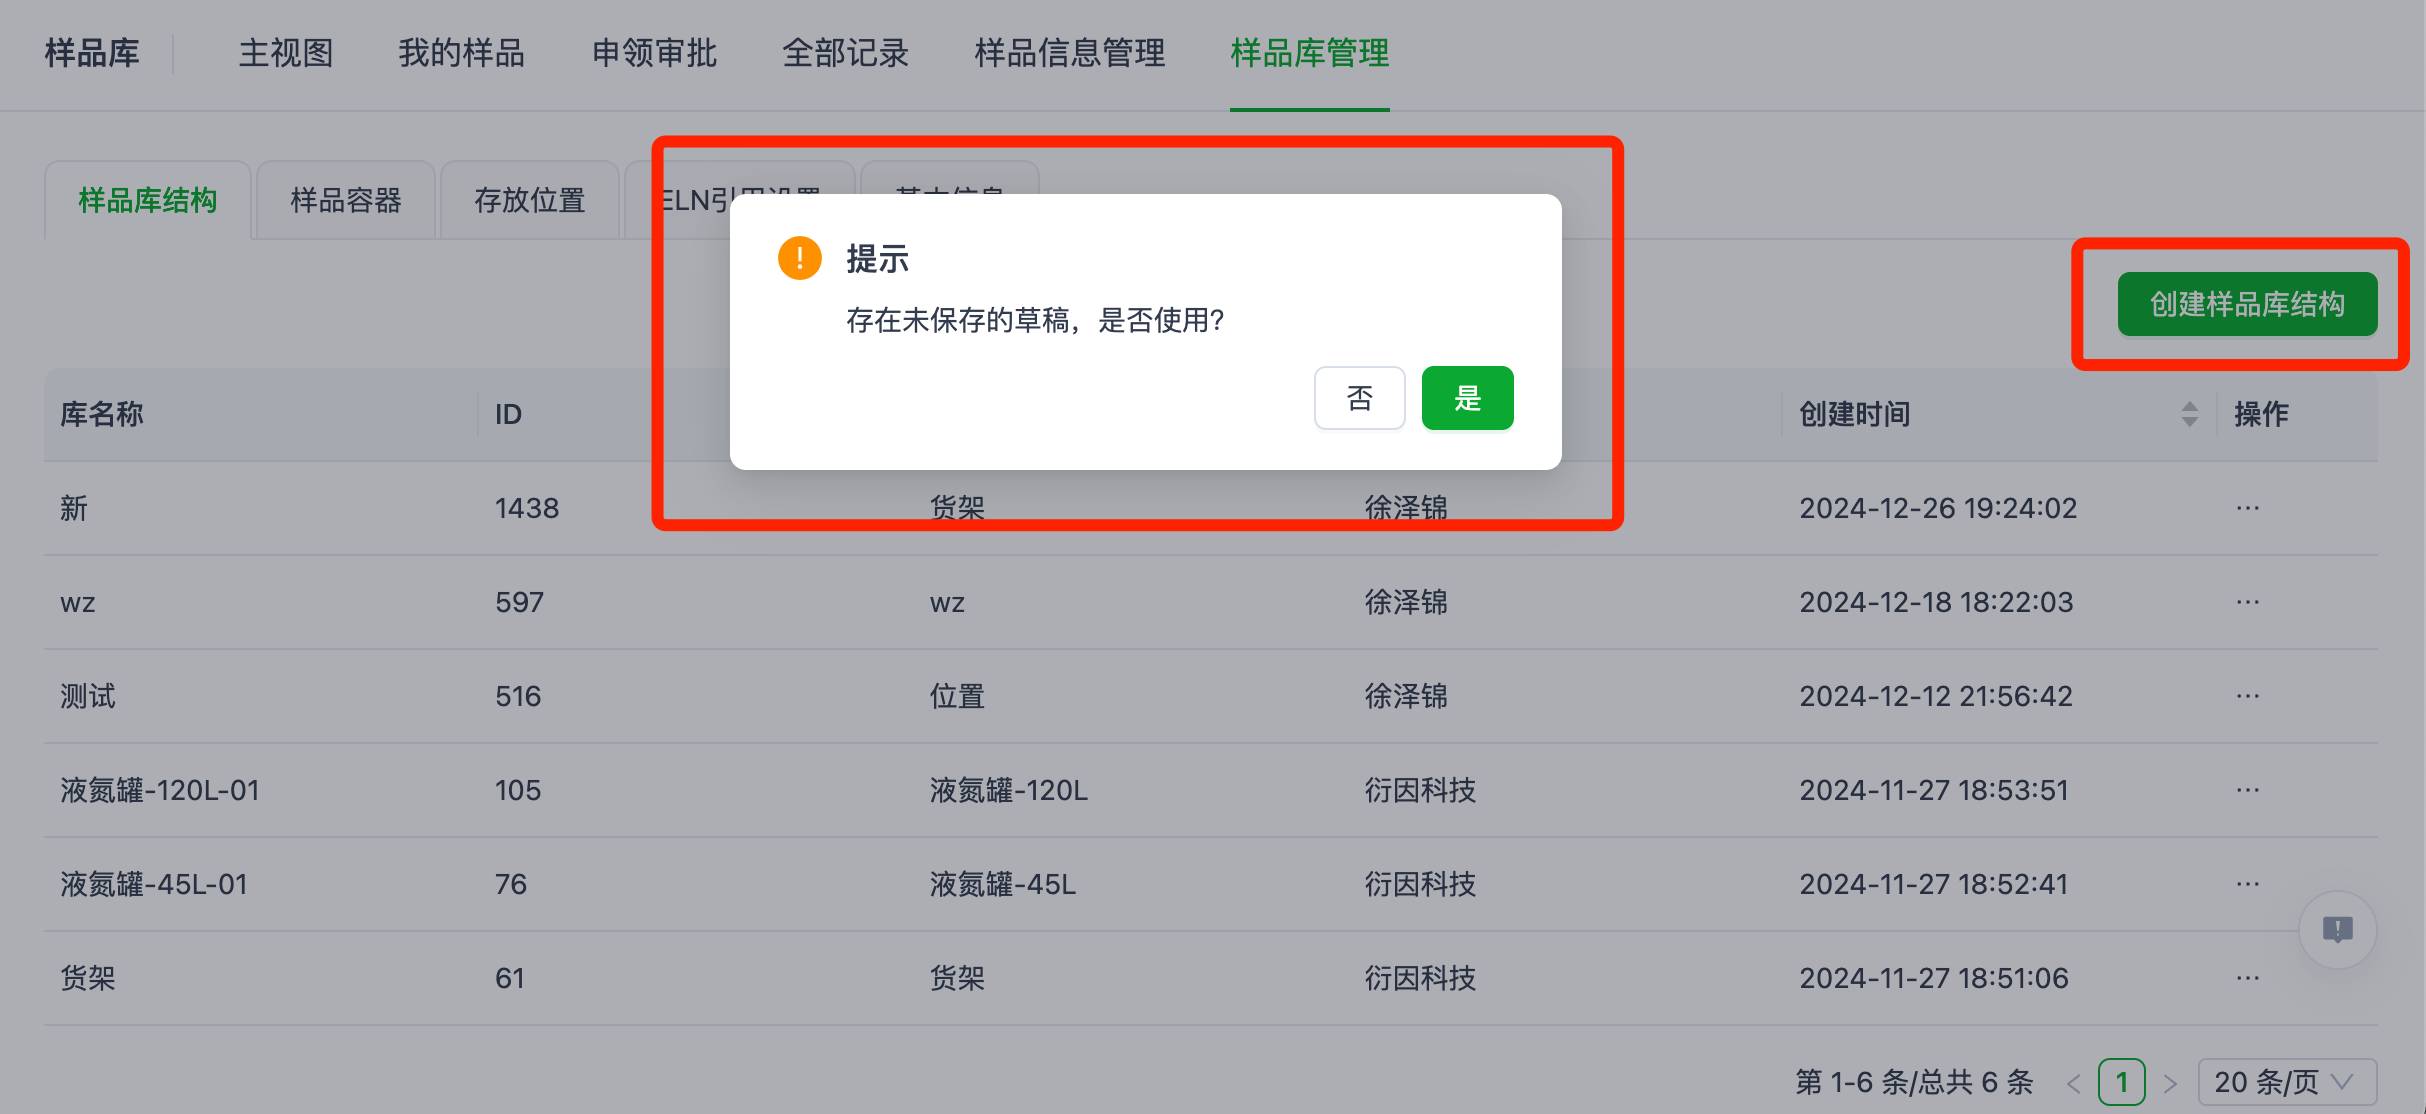Sort the table by 创建时间 column

(x=2190, y=414)
